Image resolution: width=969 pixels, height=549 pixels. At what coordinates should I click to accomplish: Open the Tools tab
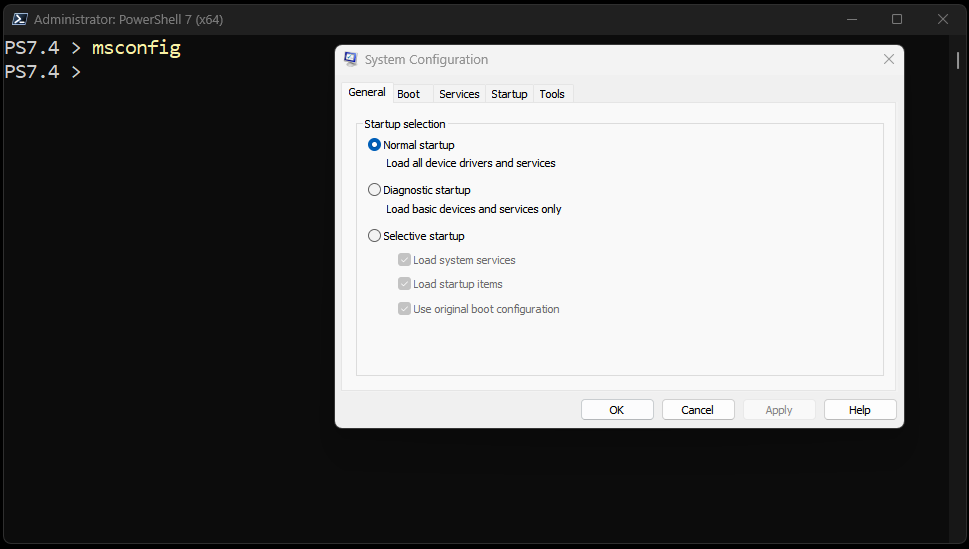point(552,94)
